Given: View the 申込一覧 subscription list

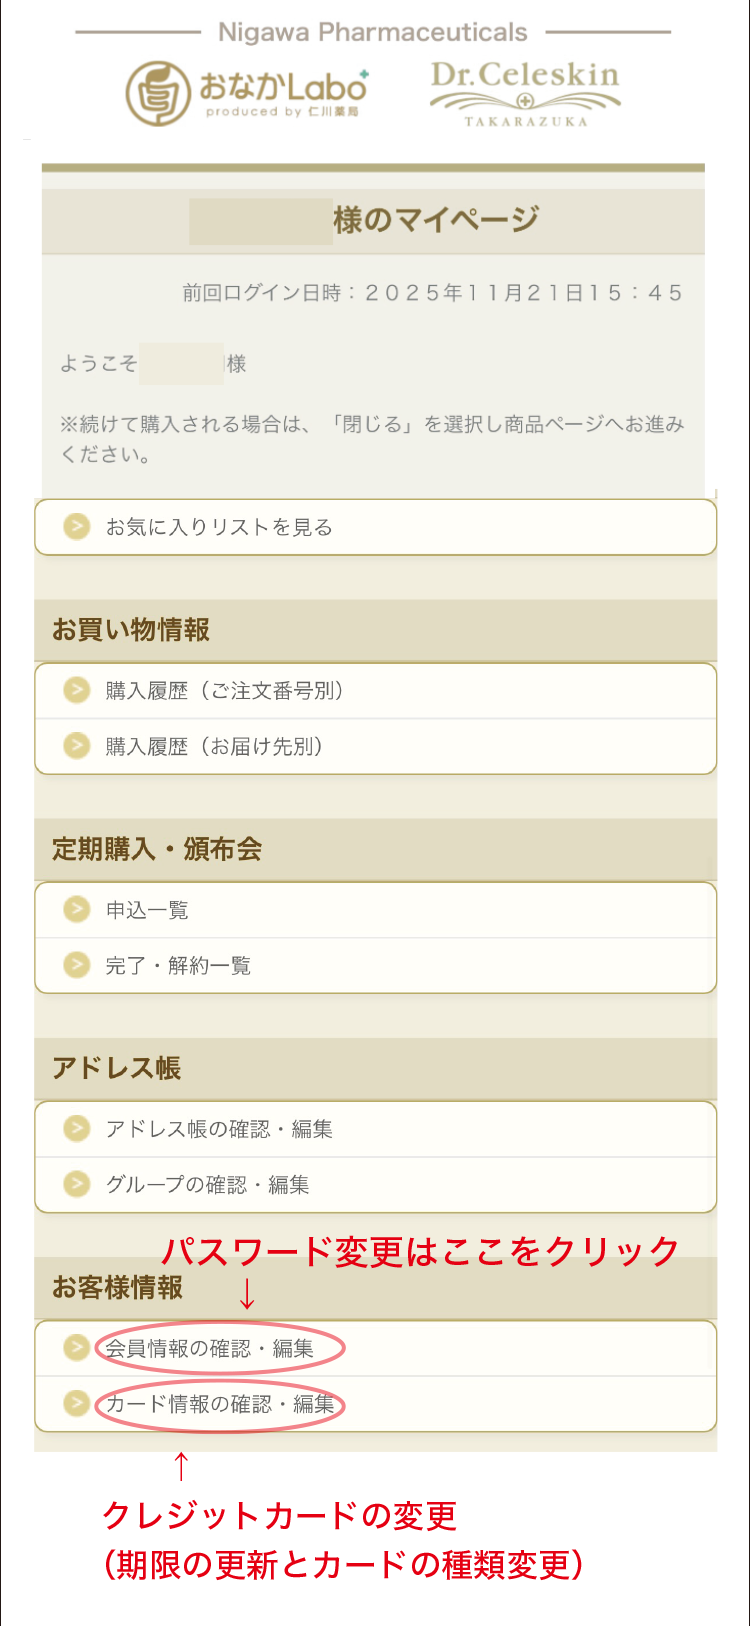Looking at the screenshot, I should point(147,910).
